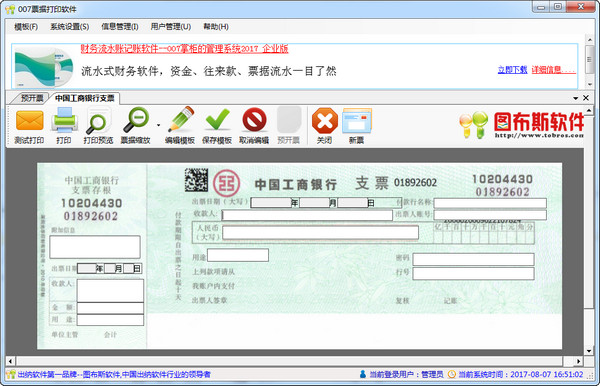Minimize the application window

click(x=541, y=7)
